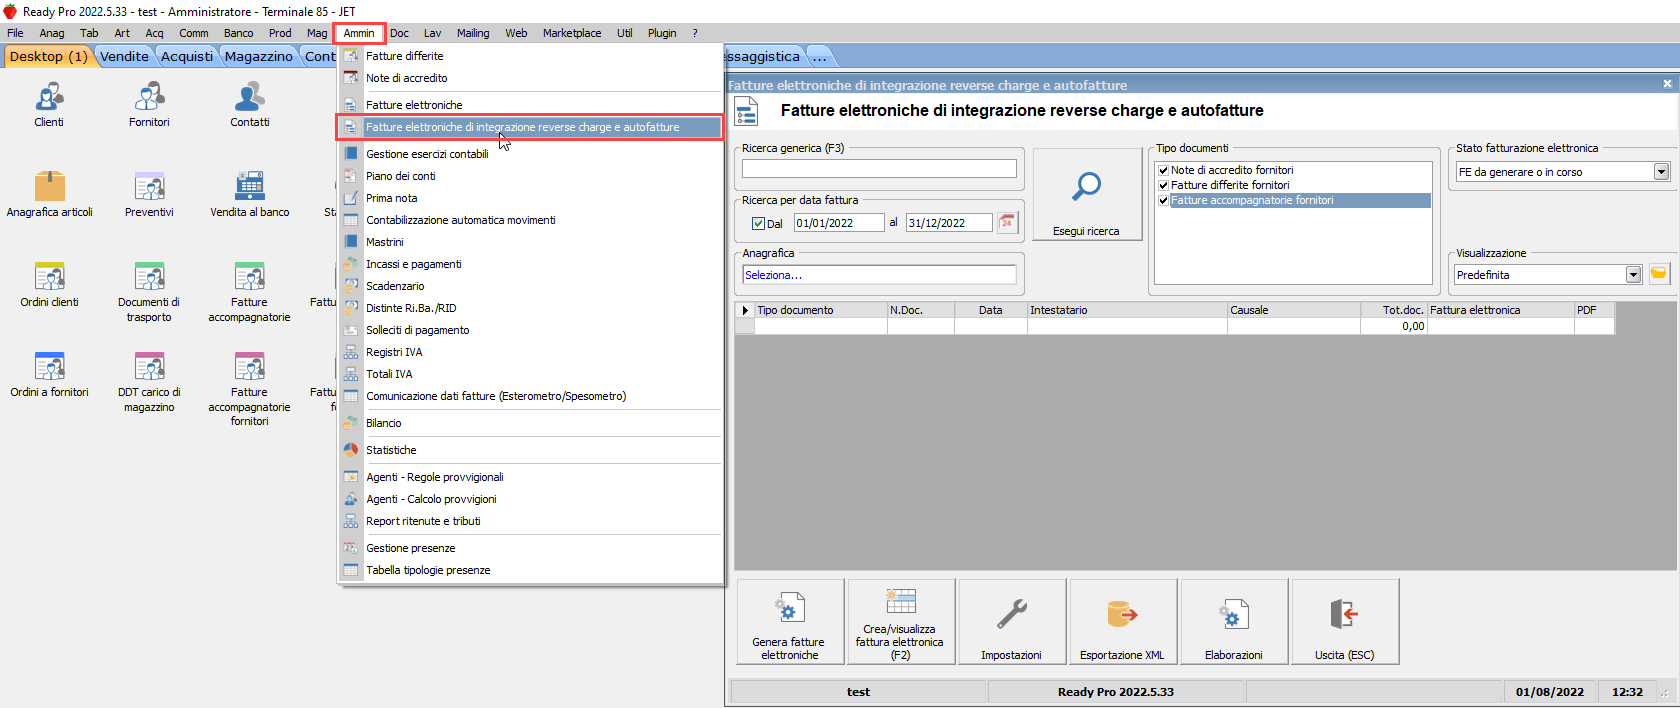This screenshot has height=708, width=1680.
Task: Select Prima nota menu entry
Action: [x=530, y=198]
